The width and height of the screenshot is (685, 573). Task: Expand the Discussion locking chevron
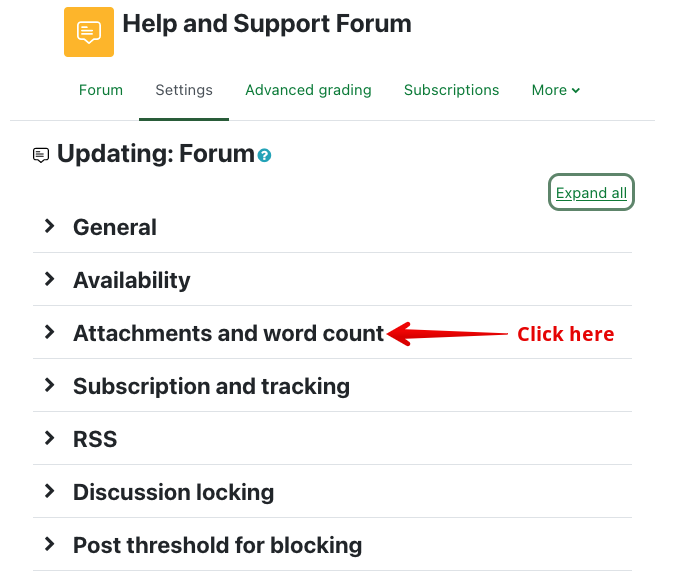(49, 492)
